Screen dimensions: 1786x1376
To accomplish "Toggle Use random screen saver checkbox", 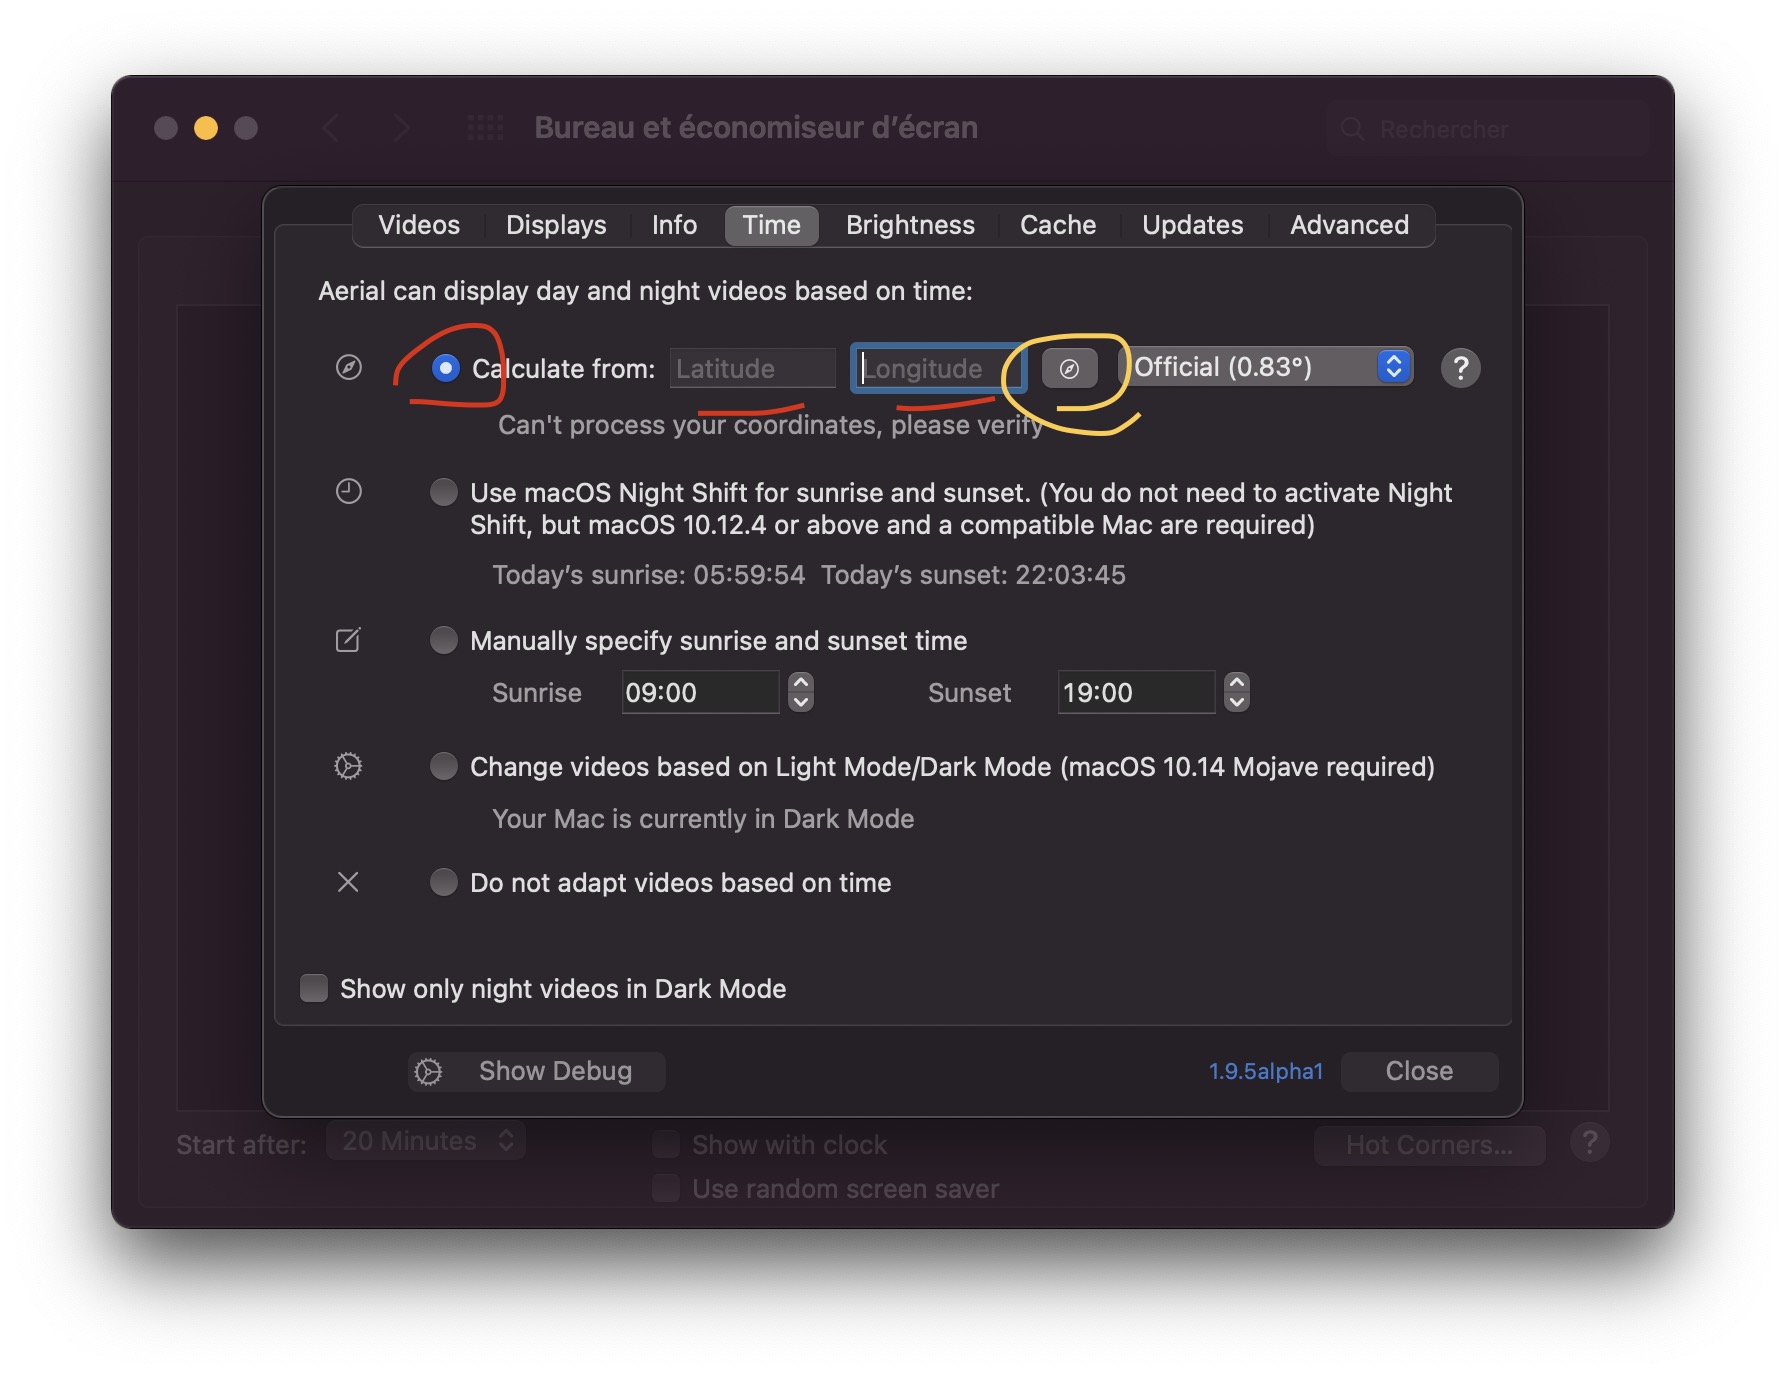I will click(666, 1188).
